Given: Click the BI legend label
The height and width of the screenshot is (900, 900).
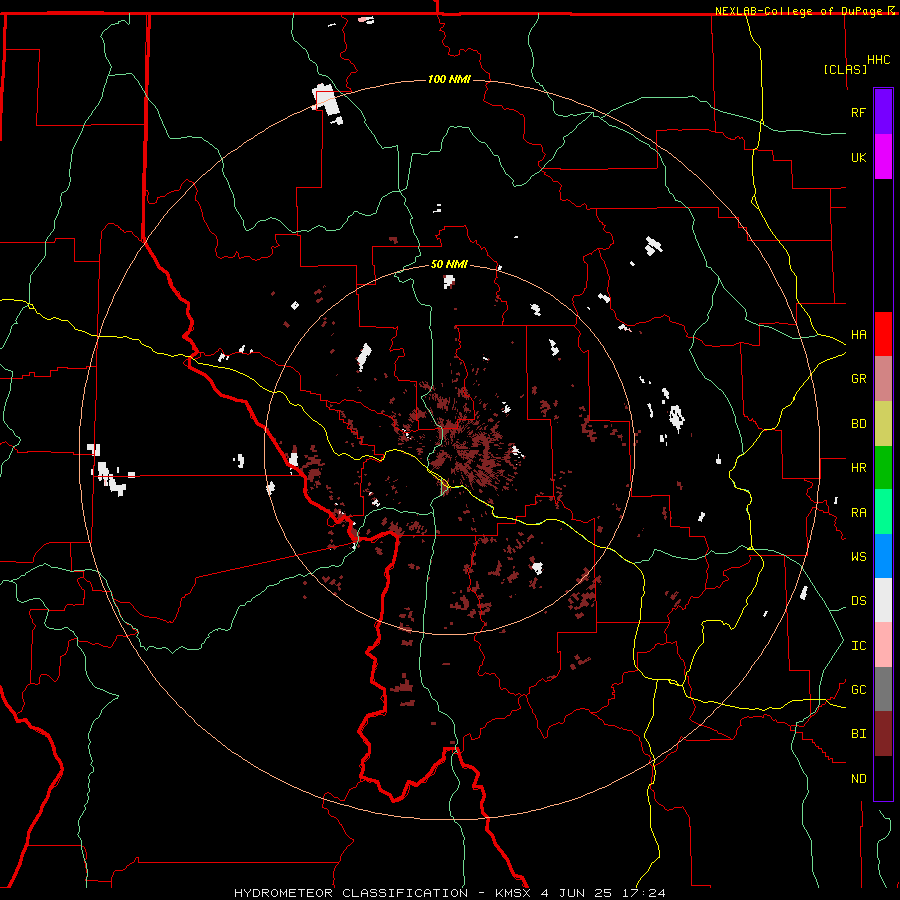Looking at the screenshot, I should (x=858, y=734).
